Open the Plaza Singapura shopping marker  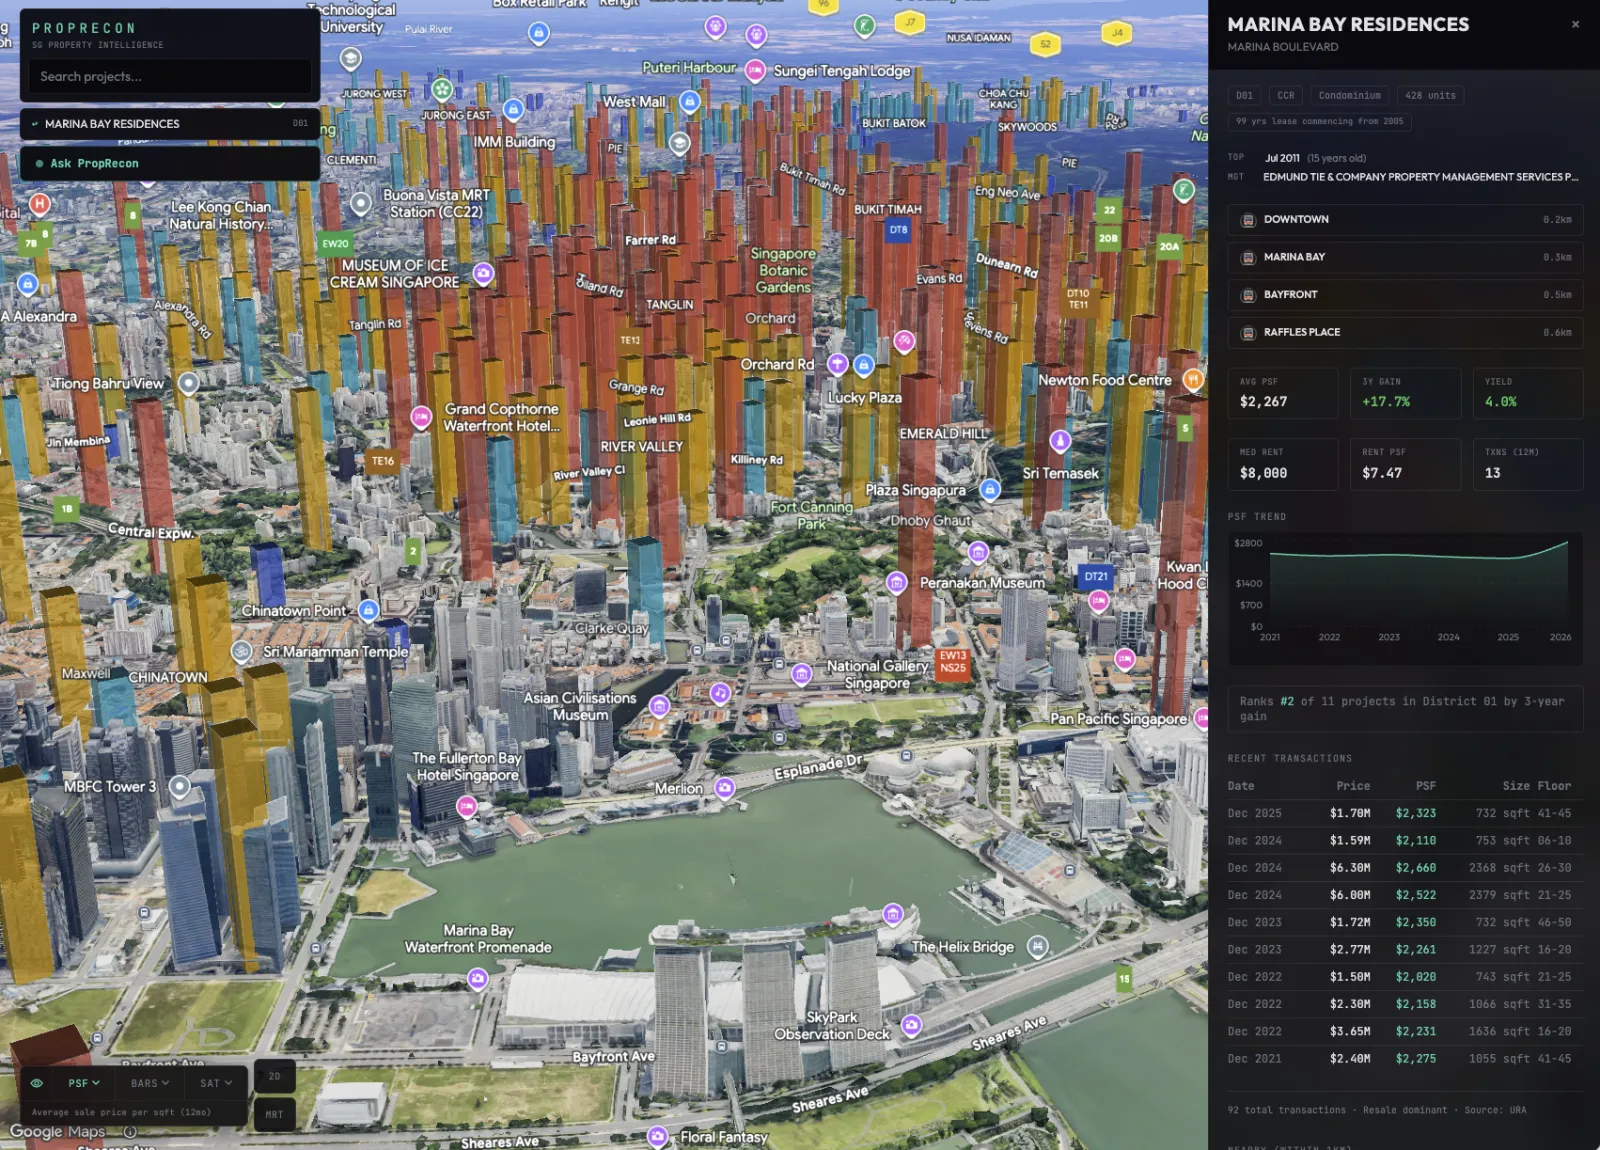coord(990,490)
